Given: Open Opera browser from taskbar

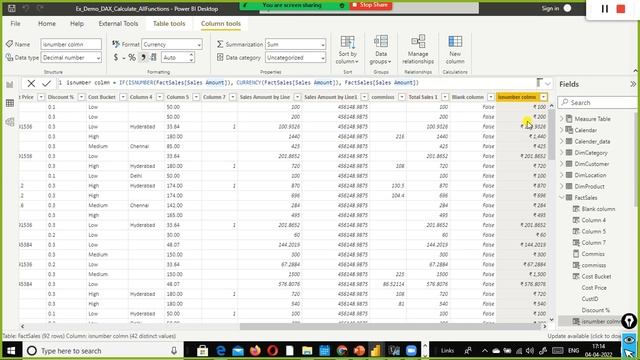Looking at the screenshot, I should 273,351.
